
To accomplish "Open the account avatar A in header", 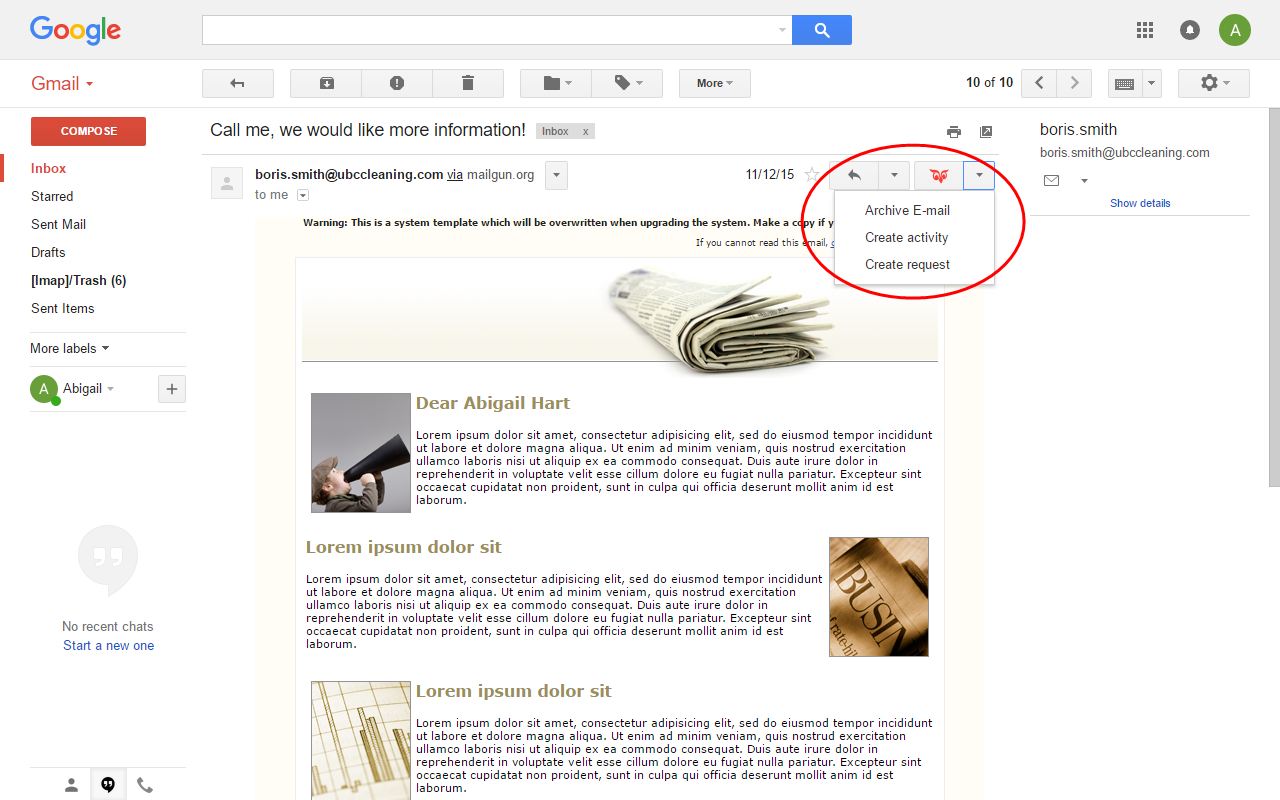I will pyautogui.click(x=1235, y=30).
